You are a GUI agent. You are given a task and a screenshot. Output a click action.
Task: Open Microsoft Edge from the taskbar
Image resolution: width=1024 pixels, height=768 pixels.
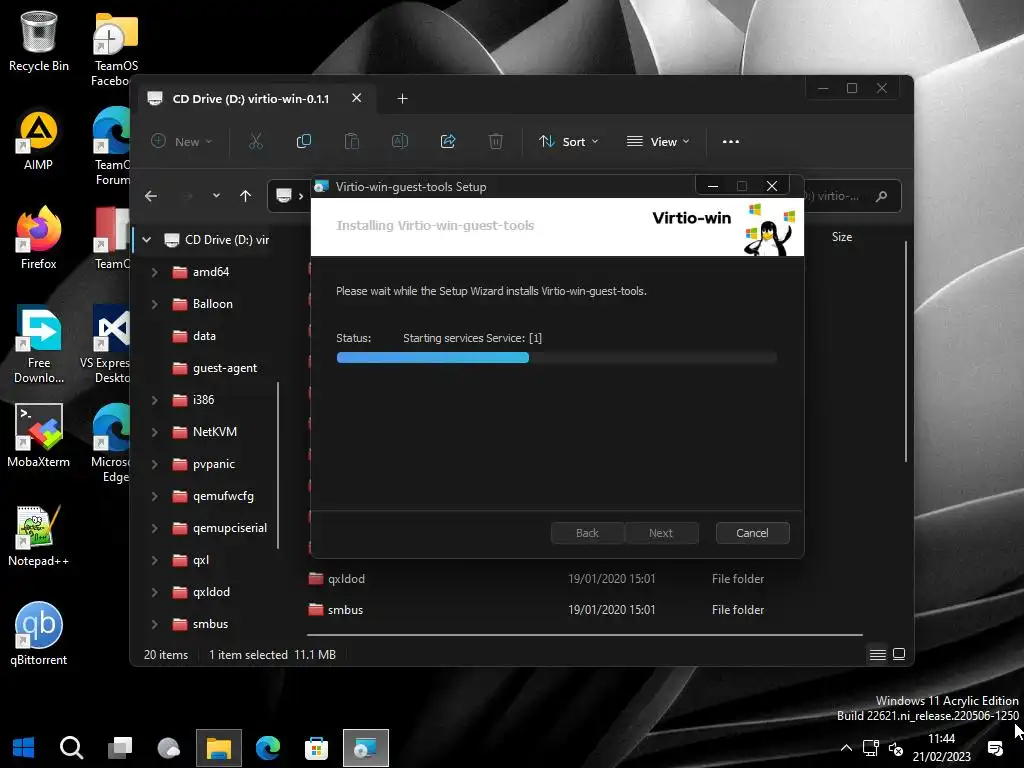268,748
